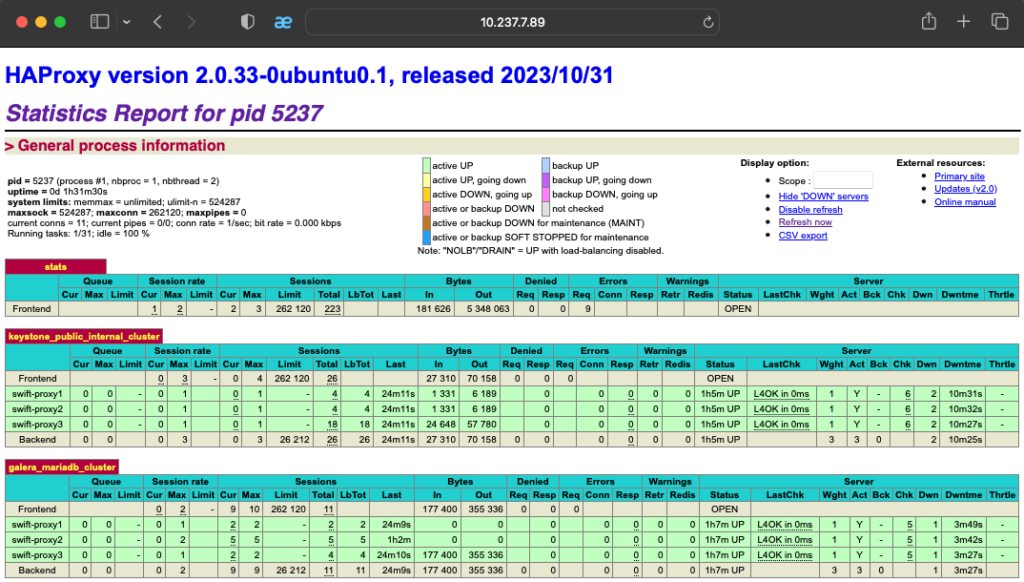
Task: Open the Primary site link
Action: point(959,176)
